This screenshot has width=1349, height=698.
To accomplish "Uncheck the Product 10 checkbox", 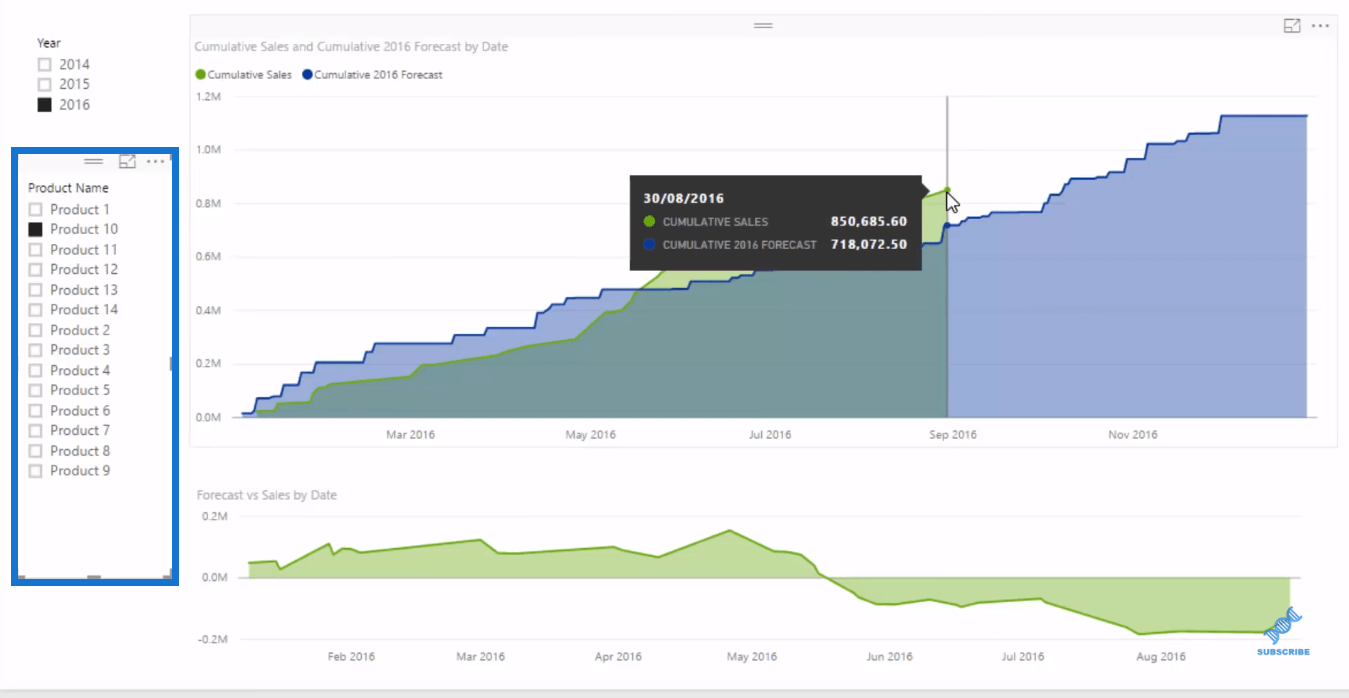I will [x=35, y=229].
